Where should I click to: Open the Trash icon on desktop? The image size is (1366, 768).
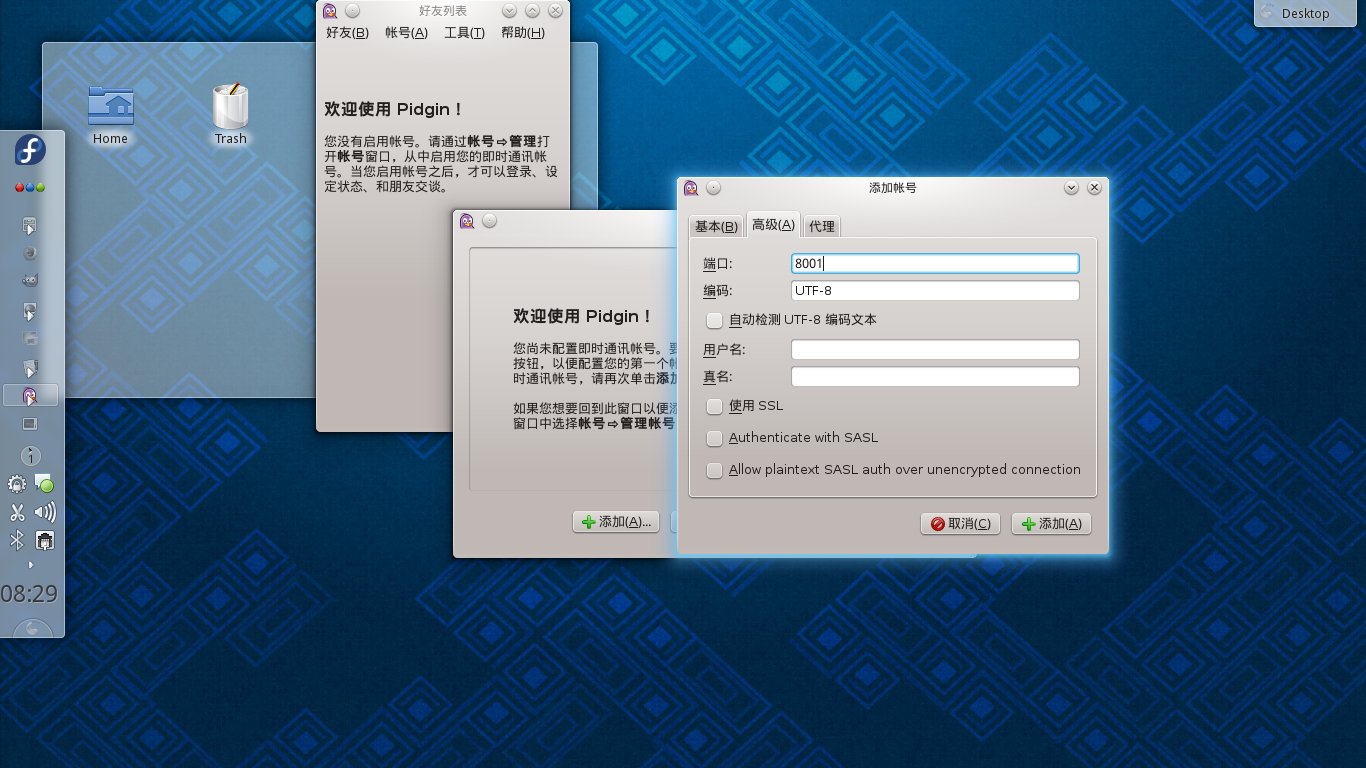click(230, 114)
